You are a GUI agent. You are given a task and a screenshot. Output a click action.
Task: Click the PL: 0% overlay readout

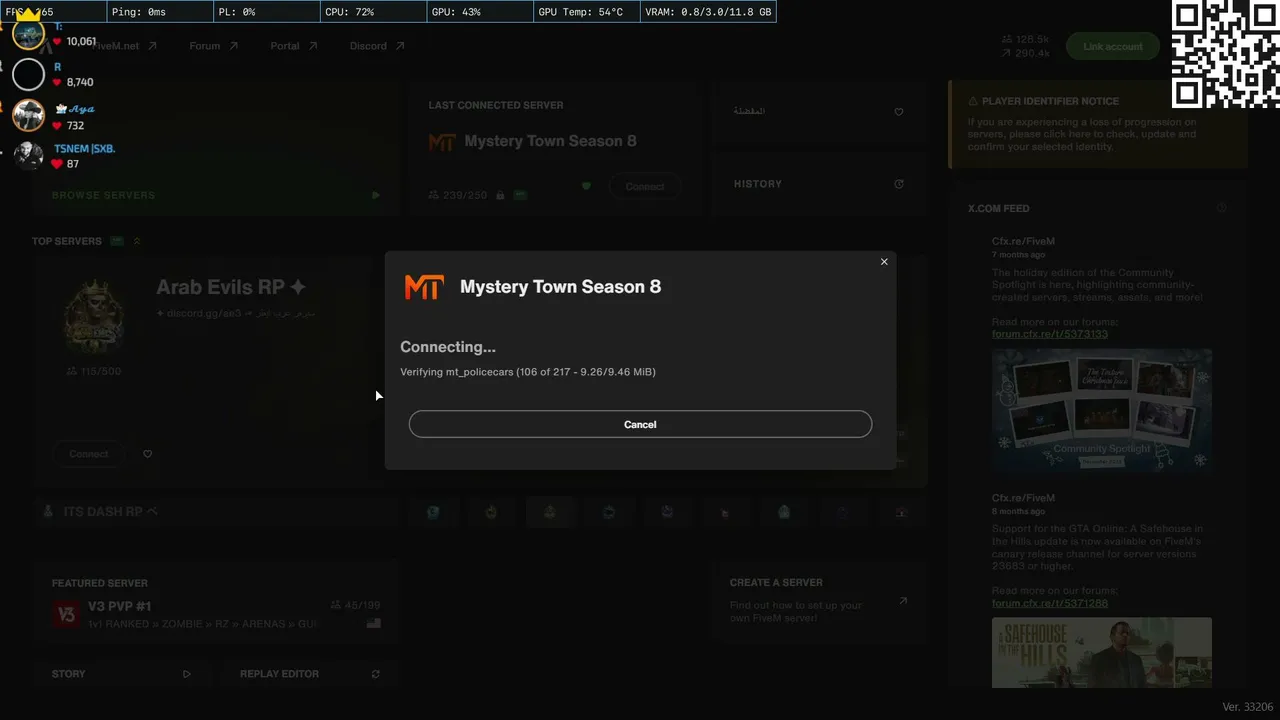click(x=265, y=12)
